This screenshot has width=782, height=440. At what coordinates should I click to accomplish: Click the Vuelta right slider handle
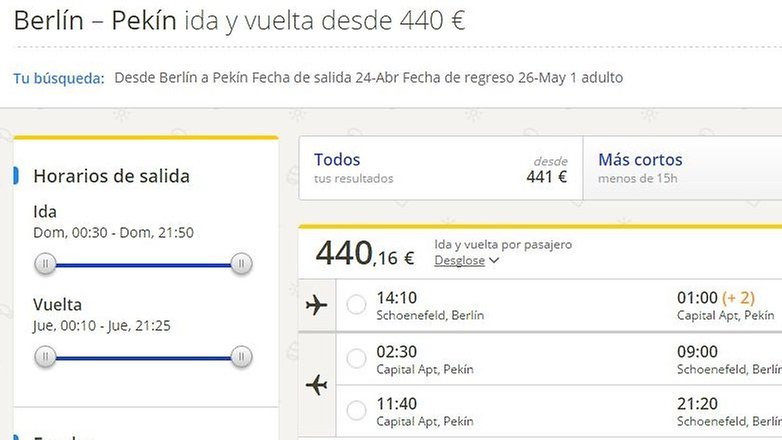241,356
